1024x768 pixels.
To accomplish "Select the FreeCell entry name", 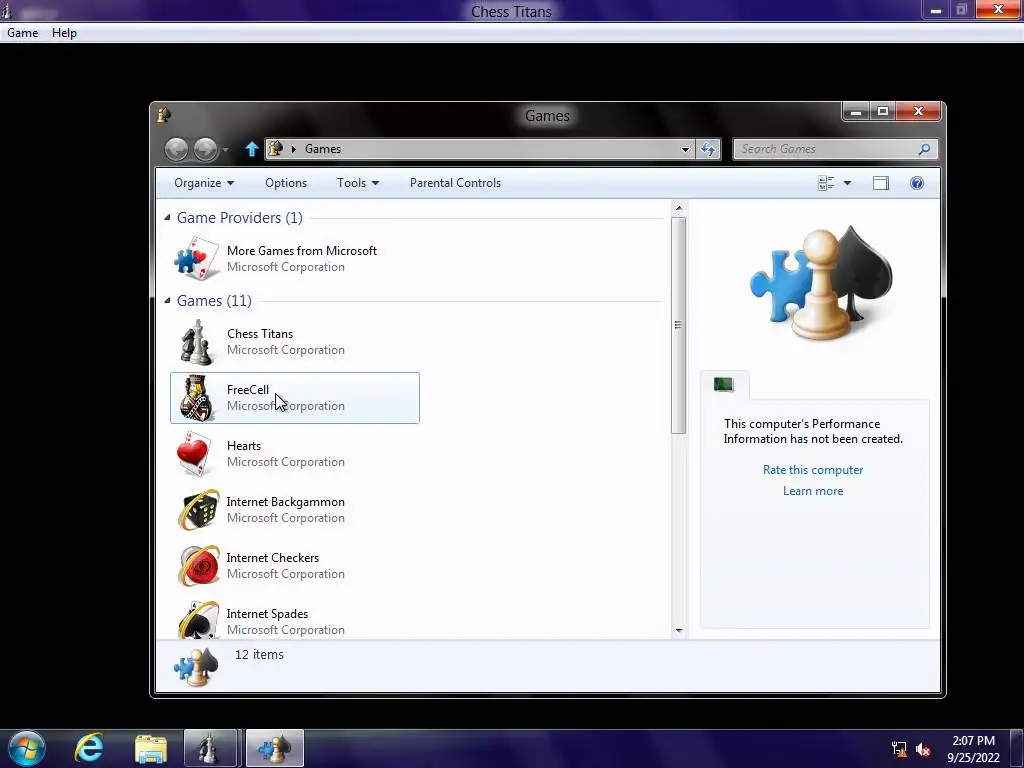I will coord(248,390).
